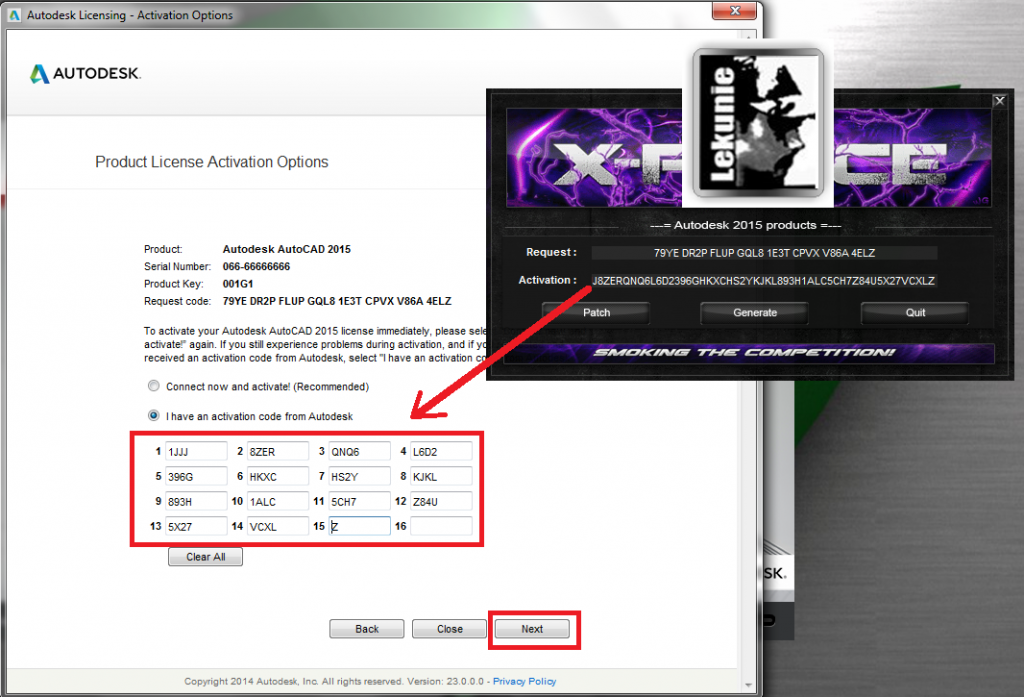The image size is (1024, 697).
Task: Click activation code field 11 containing 5CH7
Action: [x=359, y=501]
